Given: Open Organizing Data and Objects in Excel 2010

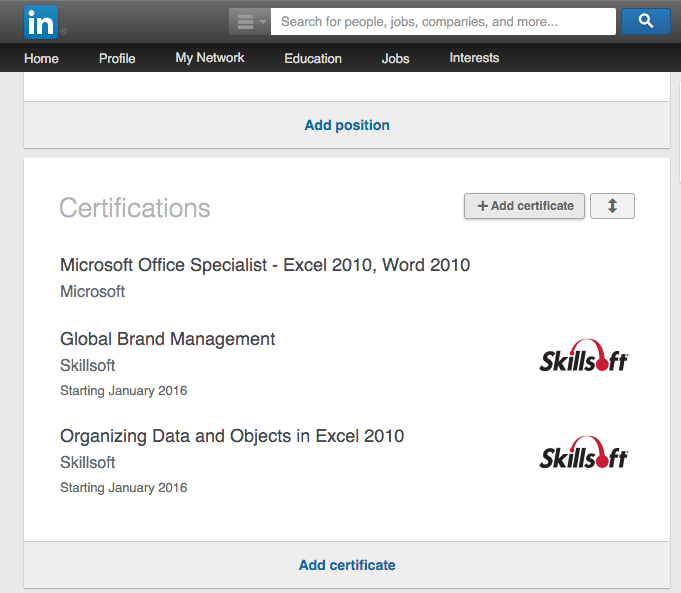Looking at the screenshot, I should pyautogui.click(x=232, y=436).
